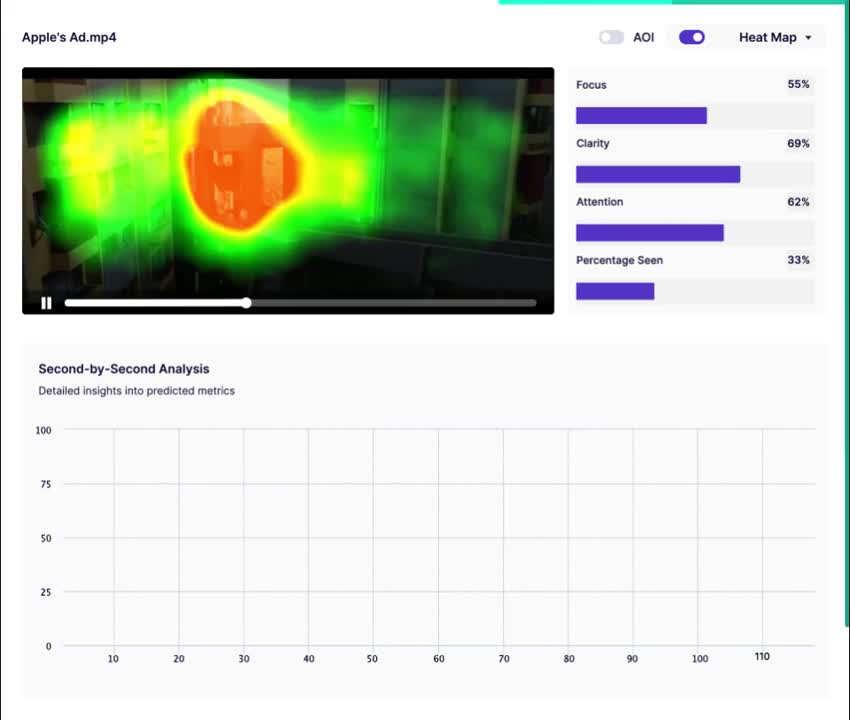Viewport: 850px width, 720px height.
Task: Click the x-axis 60 tick label
Action: (x=439, y=659)
